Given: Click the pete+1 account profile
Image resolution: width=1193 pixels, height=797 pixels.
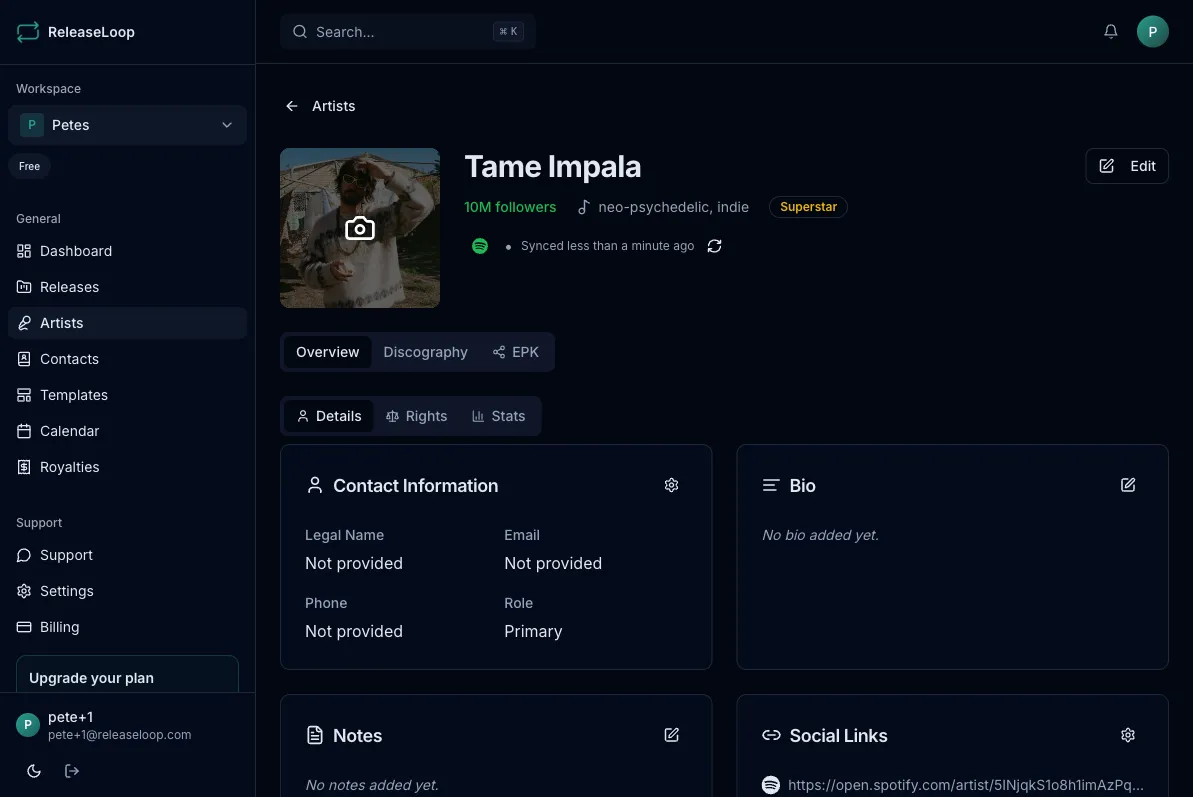Looking at the screenshot, I should (x=127, y=725).
